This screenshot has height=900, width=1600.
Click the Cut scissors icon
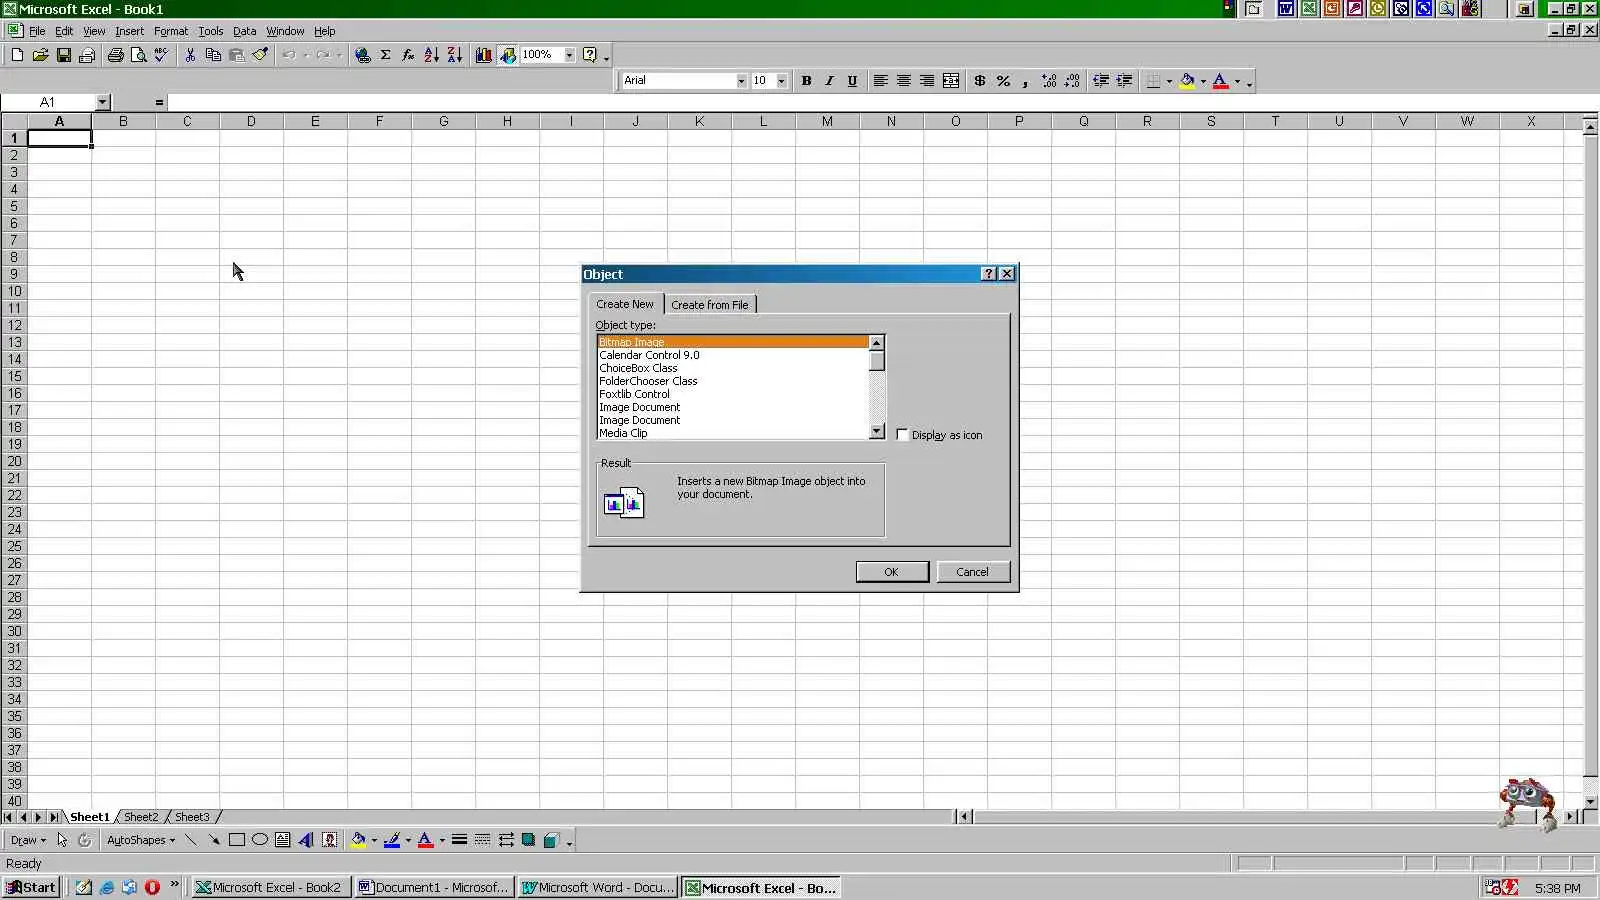[190, 55]
